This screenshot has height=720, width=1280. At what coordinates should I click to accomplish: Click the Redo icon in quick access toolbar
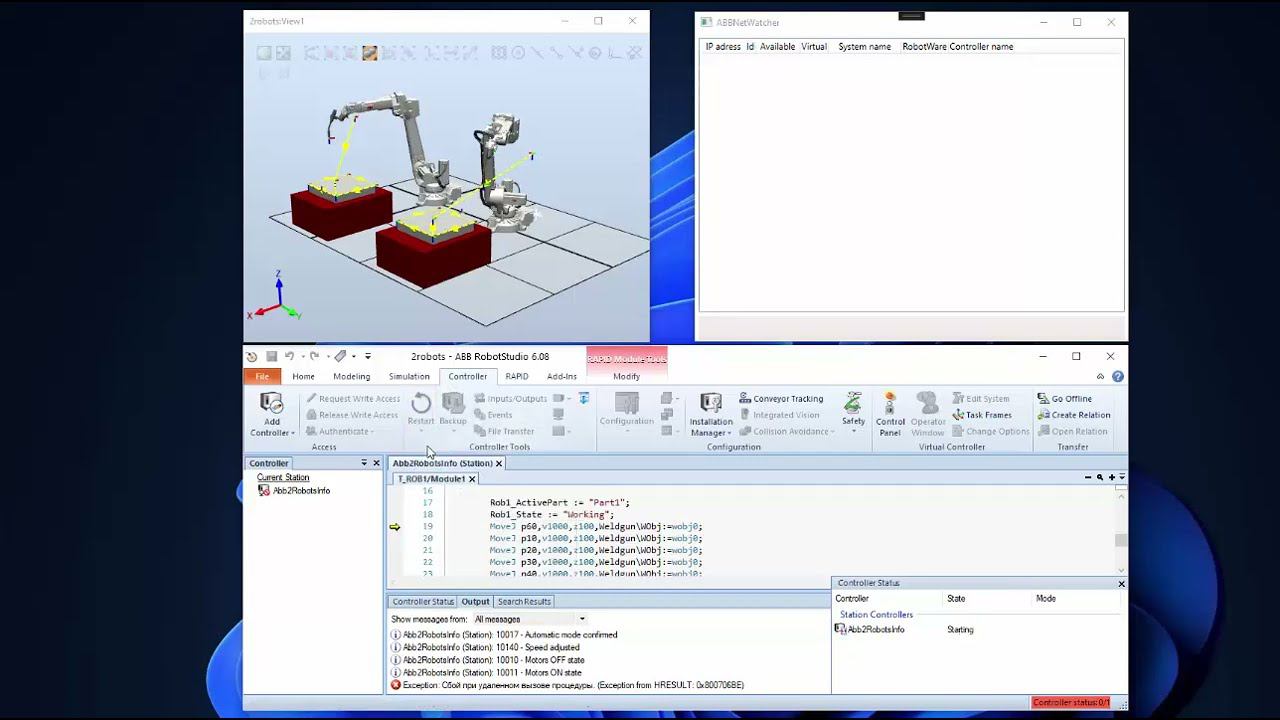(x=314, y=356)
